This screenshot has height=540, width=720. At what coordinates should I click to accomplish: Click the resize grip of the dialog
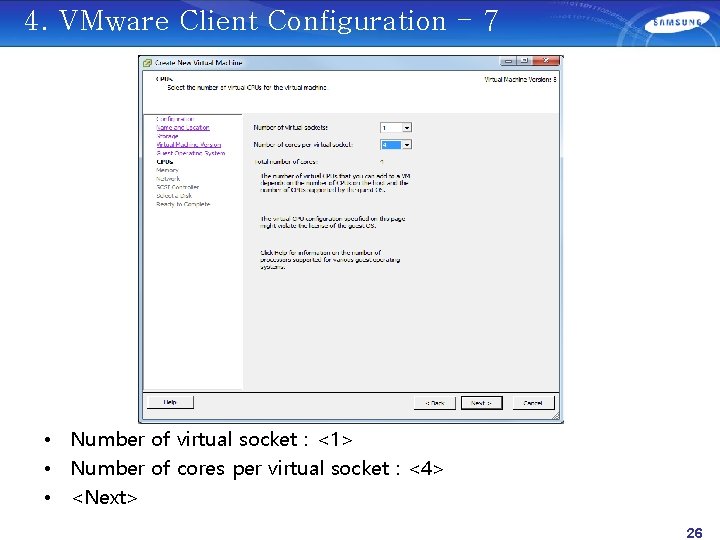pos(555,416)
